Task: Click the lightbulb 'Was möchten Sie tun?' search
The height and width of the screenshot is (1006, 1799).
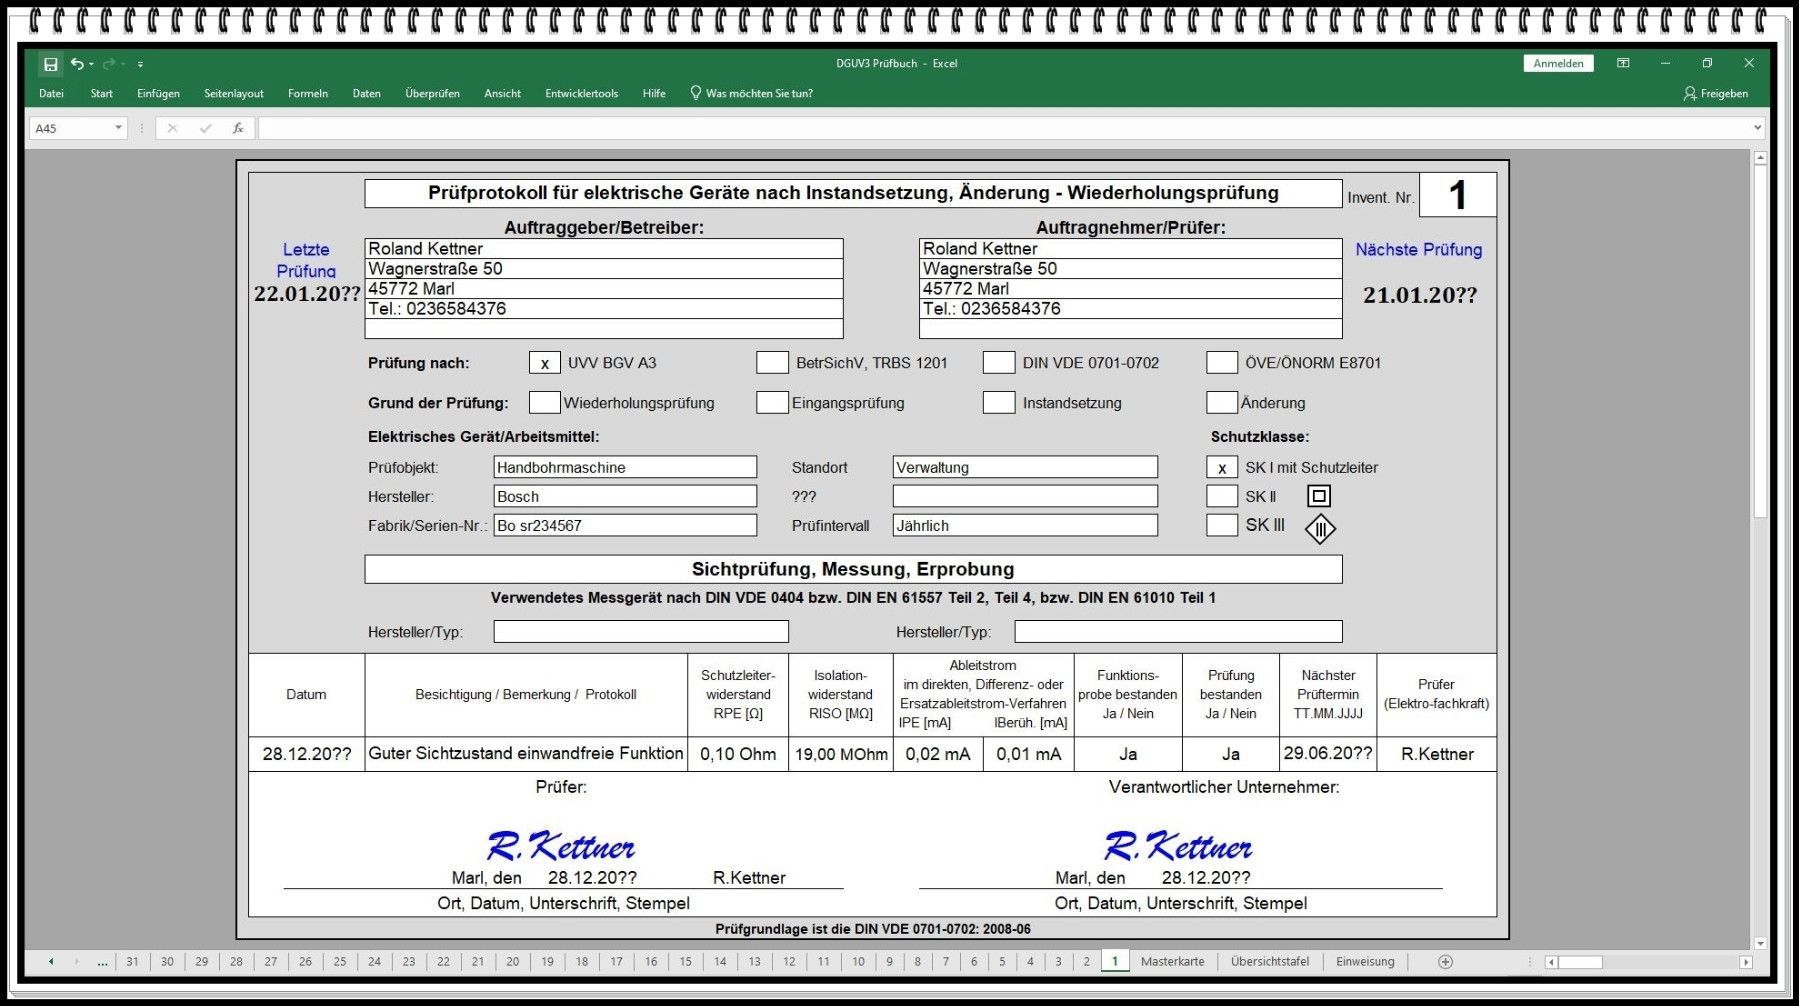Action: point(751,93)
